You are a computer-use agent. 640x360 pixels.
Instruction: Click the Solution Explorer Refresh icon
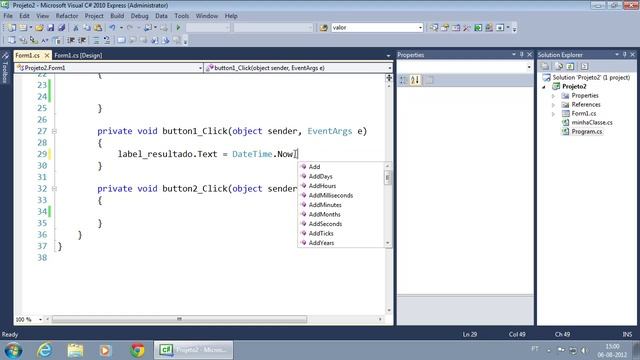pos(570,67)
